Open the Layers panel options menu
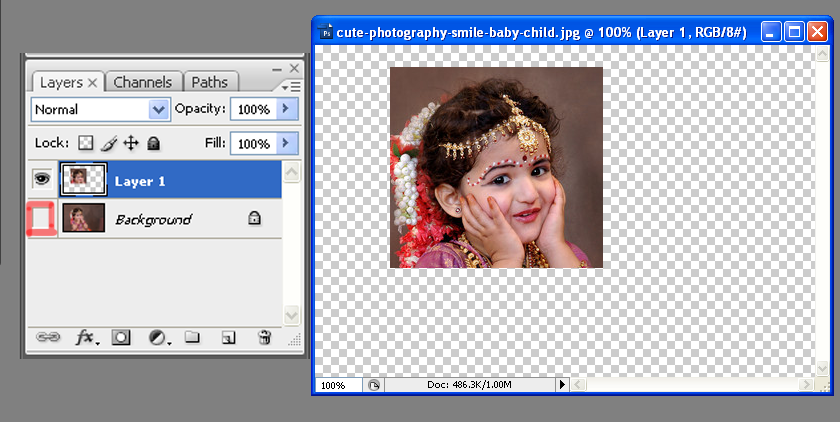The width and height of the screenshot is (840, 422). point(294,86)
